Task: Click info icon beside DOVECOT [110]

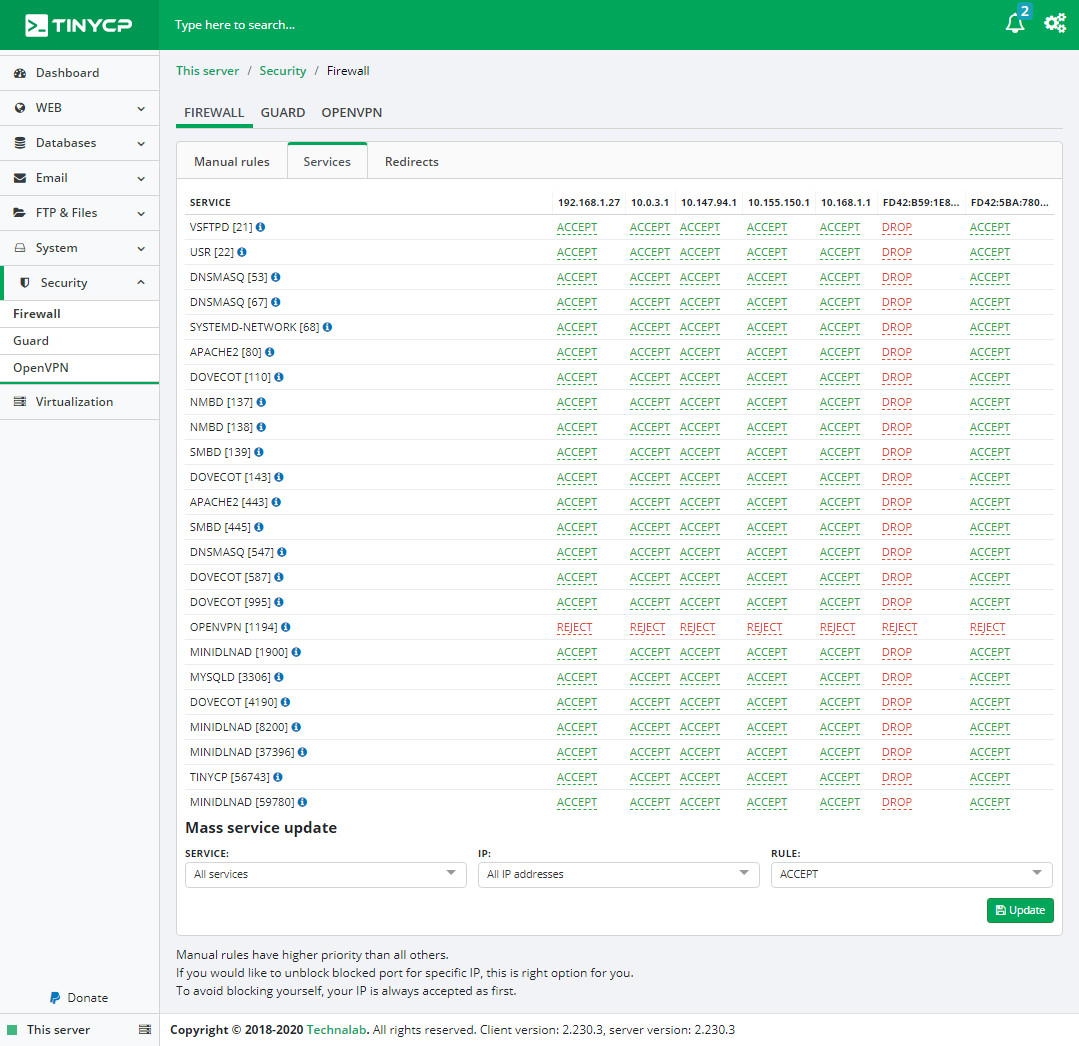Action: [279, 377]
